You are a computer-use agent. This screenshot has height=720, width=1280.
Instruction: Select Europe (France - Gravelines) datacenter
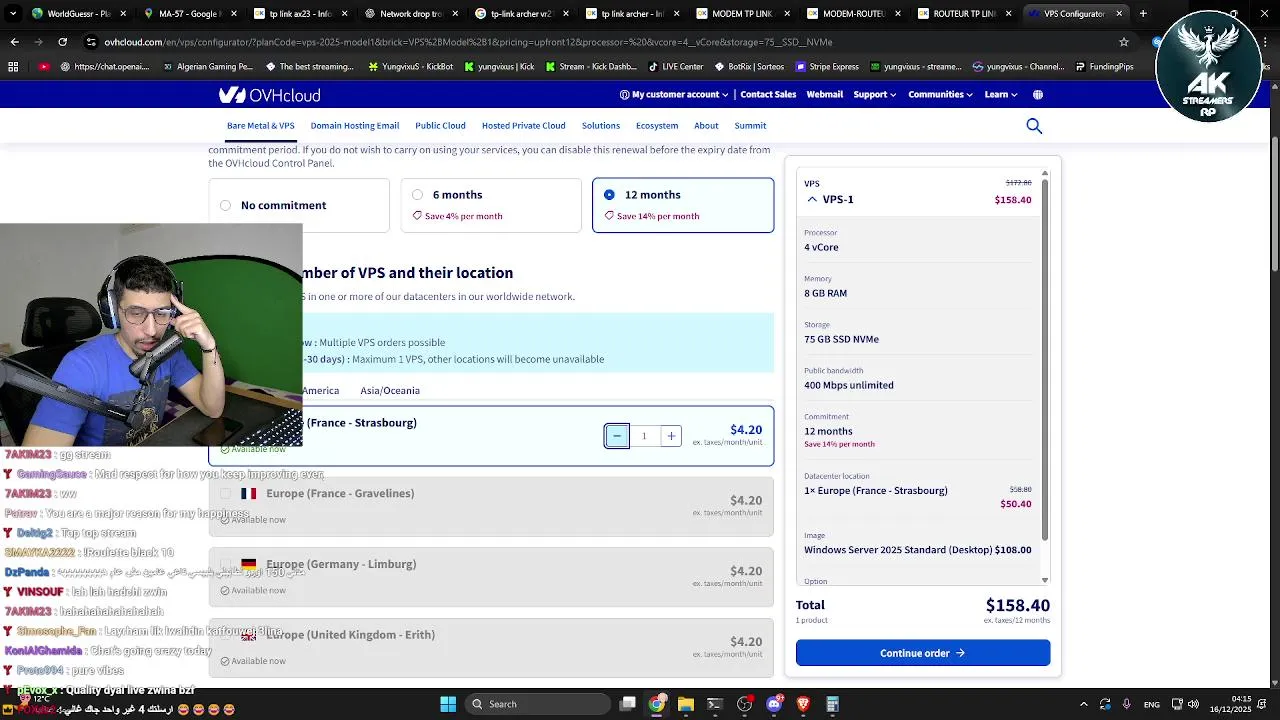[491, 506]
